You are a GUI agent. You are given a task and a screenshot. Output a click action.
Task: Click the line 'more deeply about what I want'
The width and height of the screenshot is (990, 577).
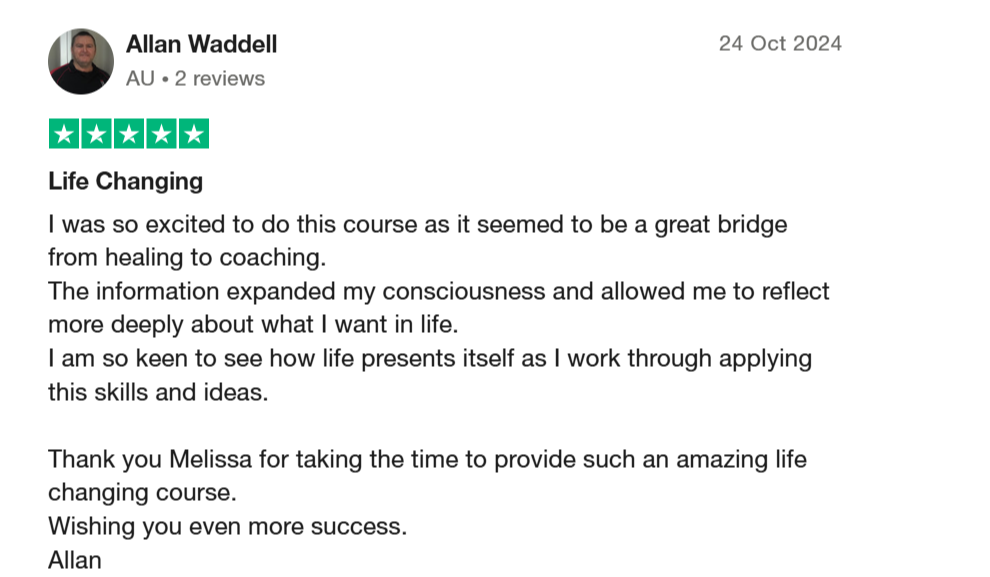253,324
